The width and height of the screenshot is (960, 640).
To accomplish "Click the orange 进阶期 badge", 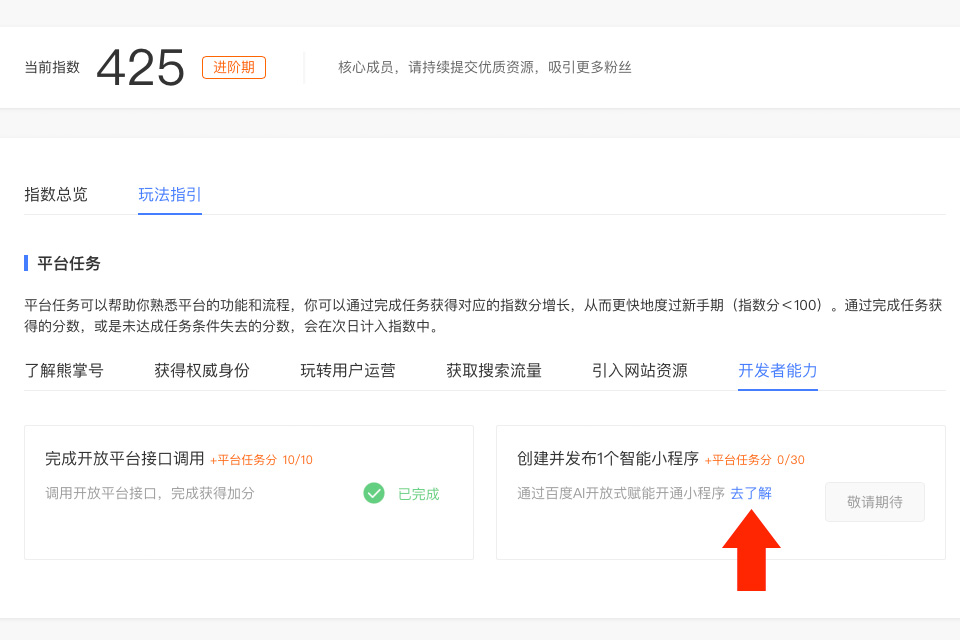I will point(233,67).
